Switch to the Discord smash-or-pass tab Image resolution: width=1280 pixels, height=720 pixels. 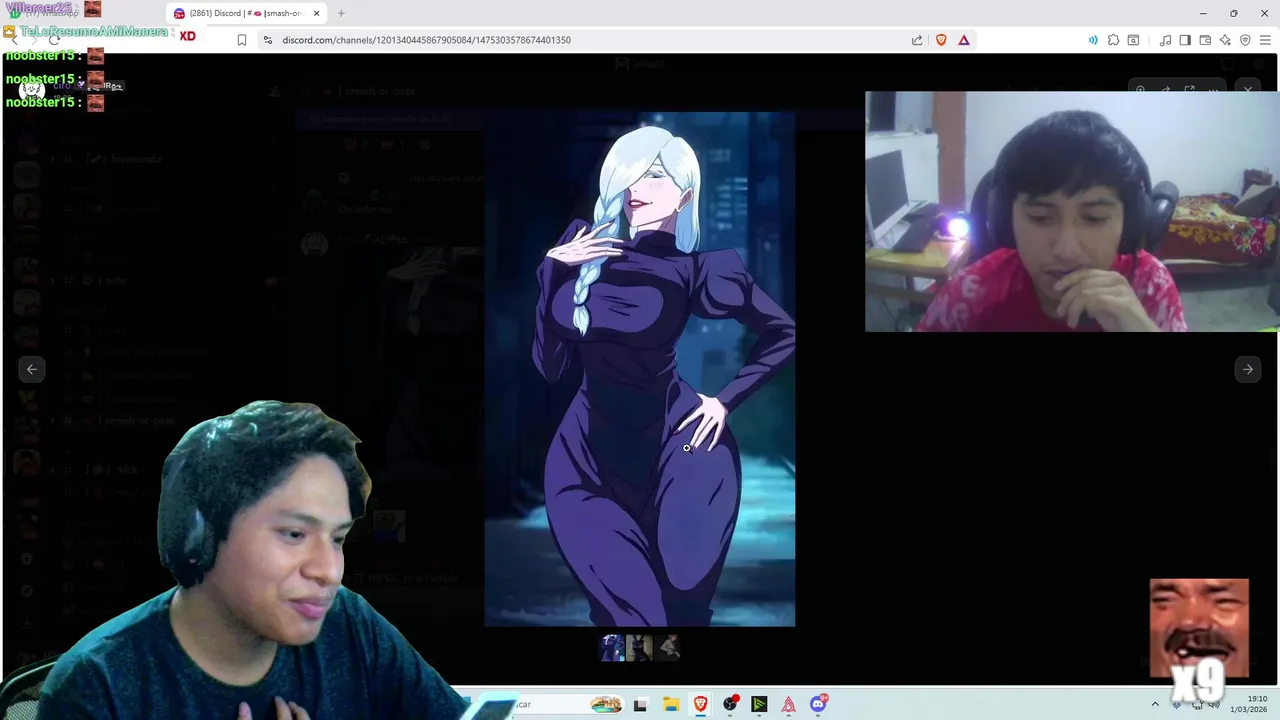pos(245,13)
